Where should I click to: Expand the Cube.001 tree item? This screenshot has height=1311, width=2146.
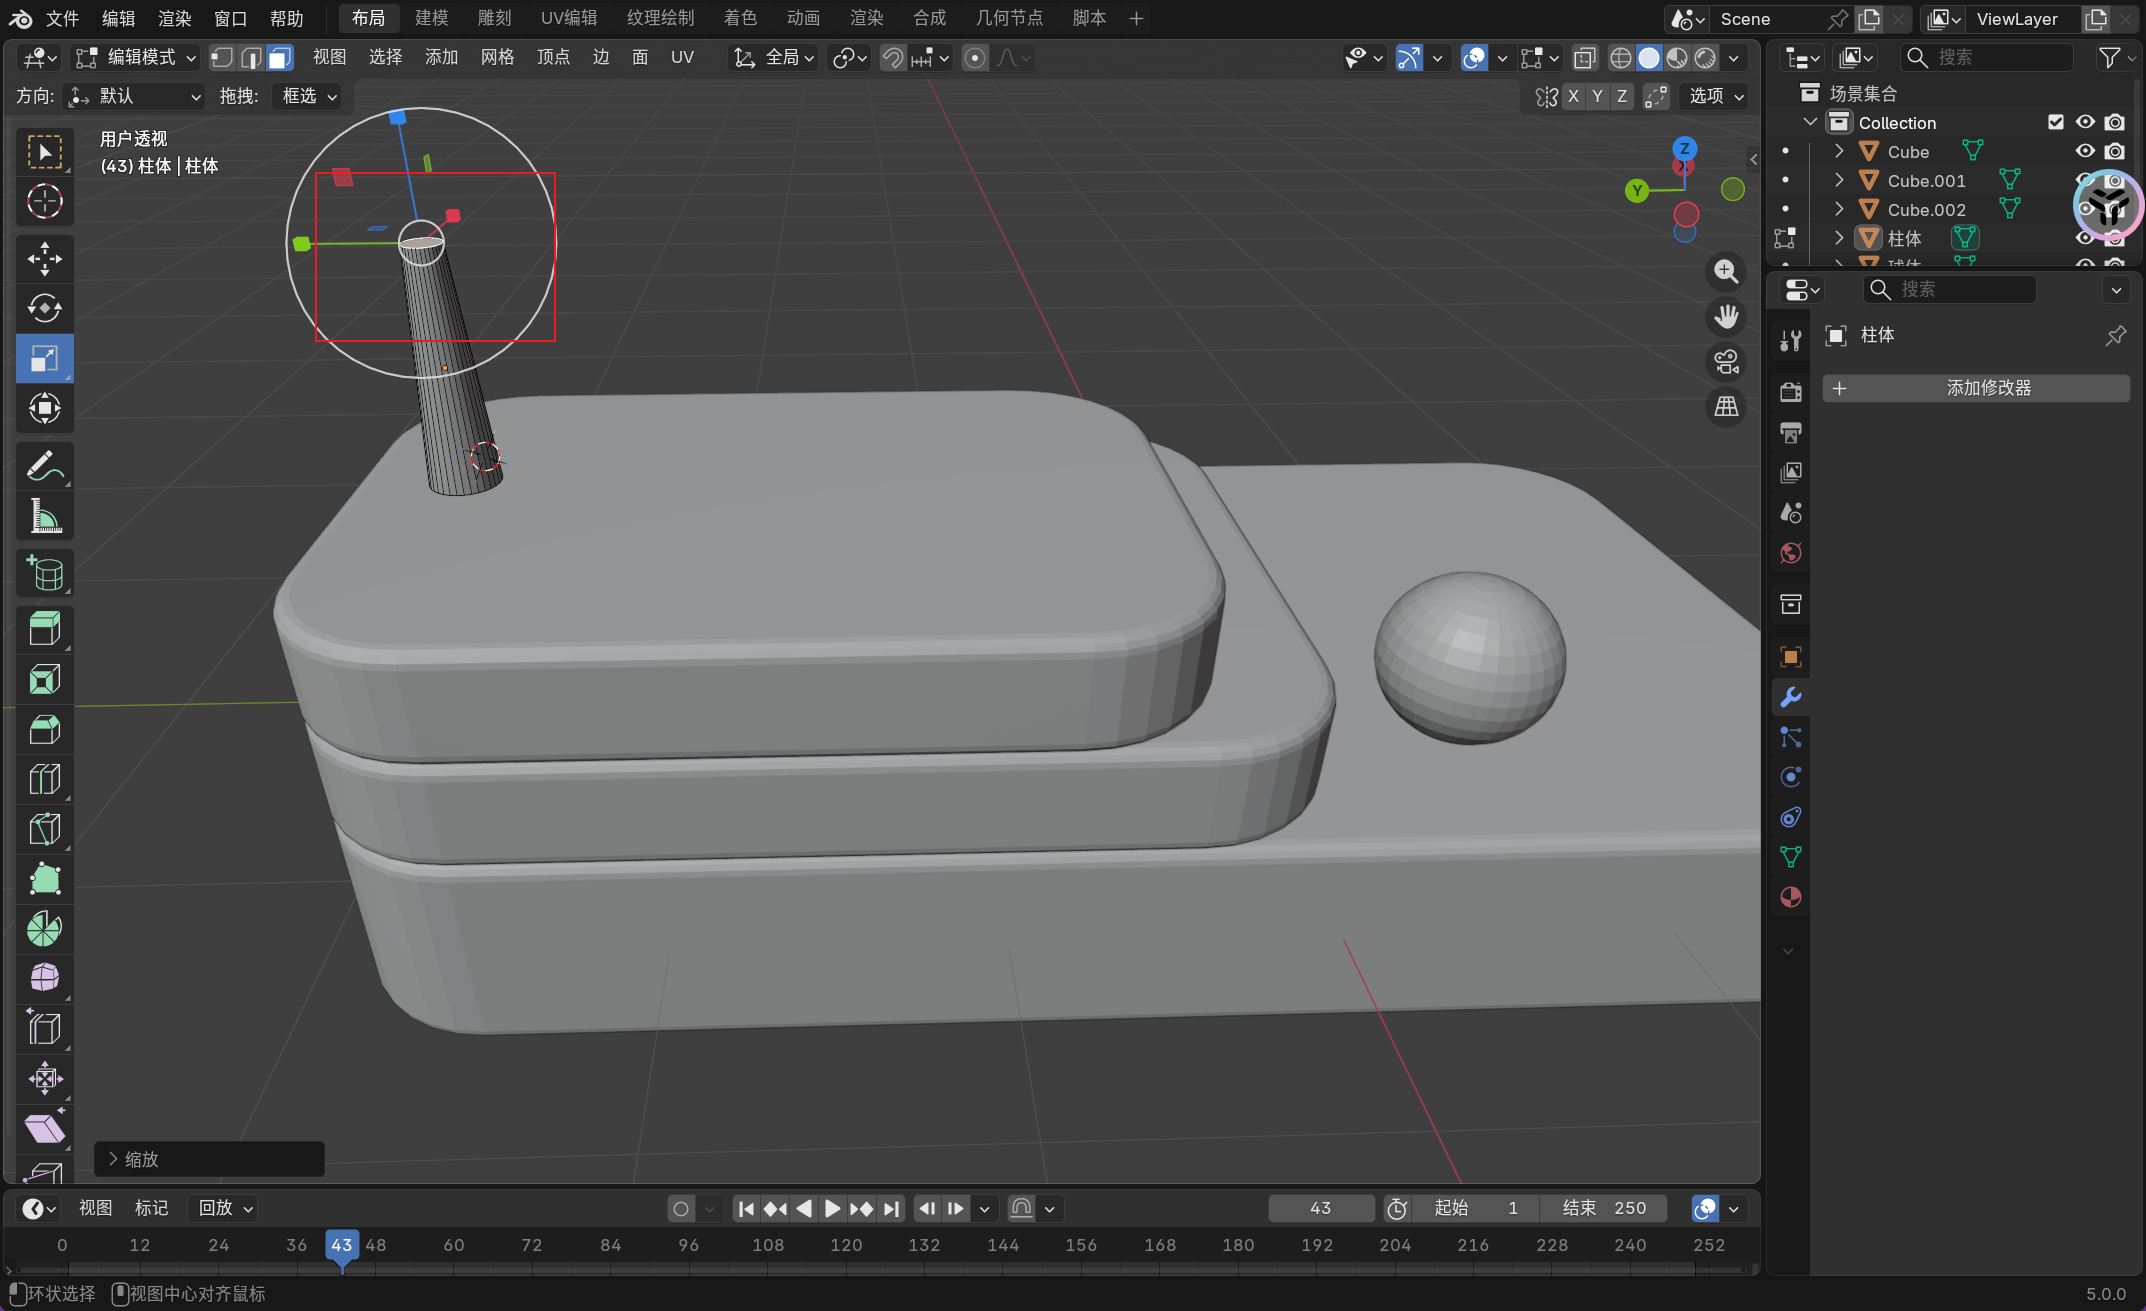tap(1839, 181)
